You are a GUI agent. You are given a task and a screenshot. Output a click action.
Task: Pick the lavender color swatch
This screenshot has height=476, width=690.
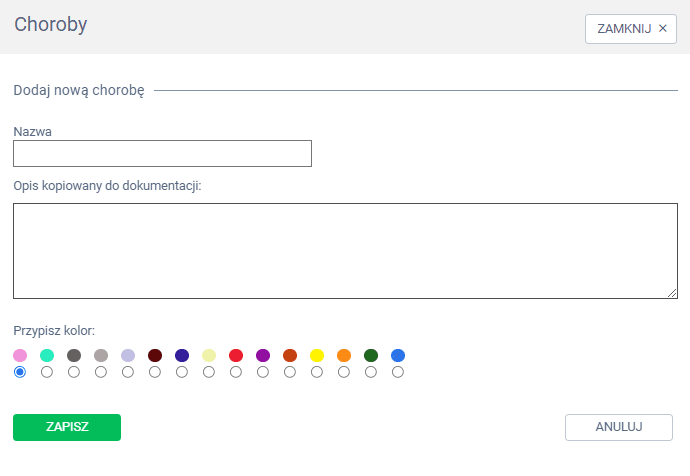[128, 355]
